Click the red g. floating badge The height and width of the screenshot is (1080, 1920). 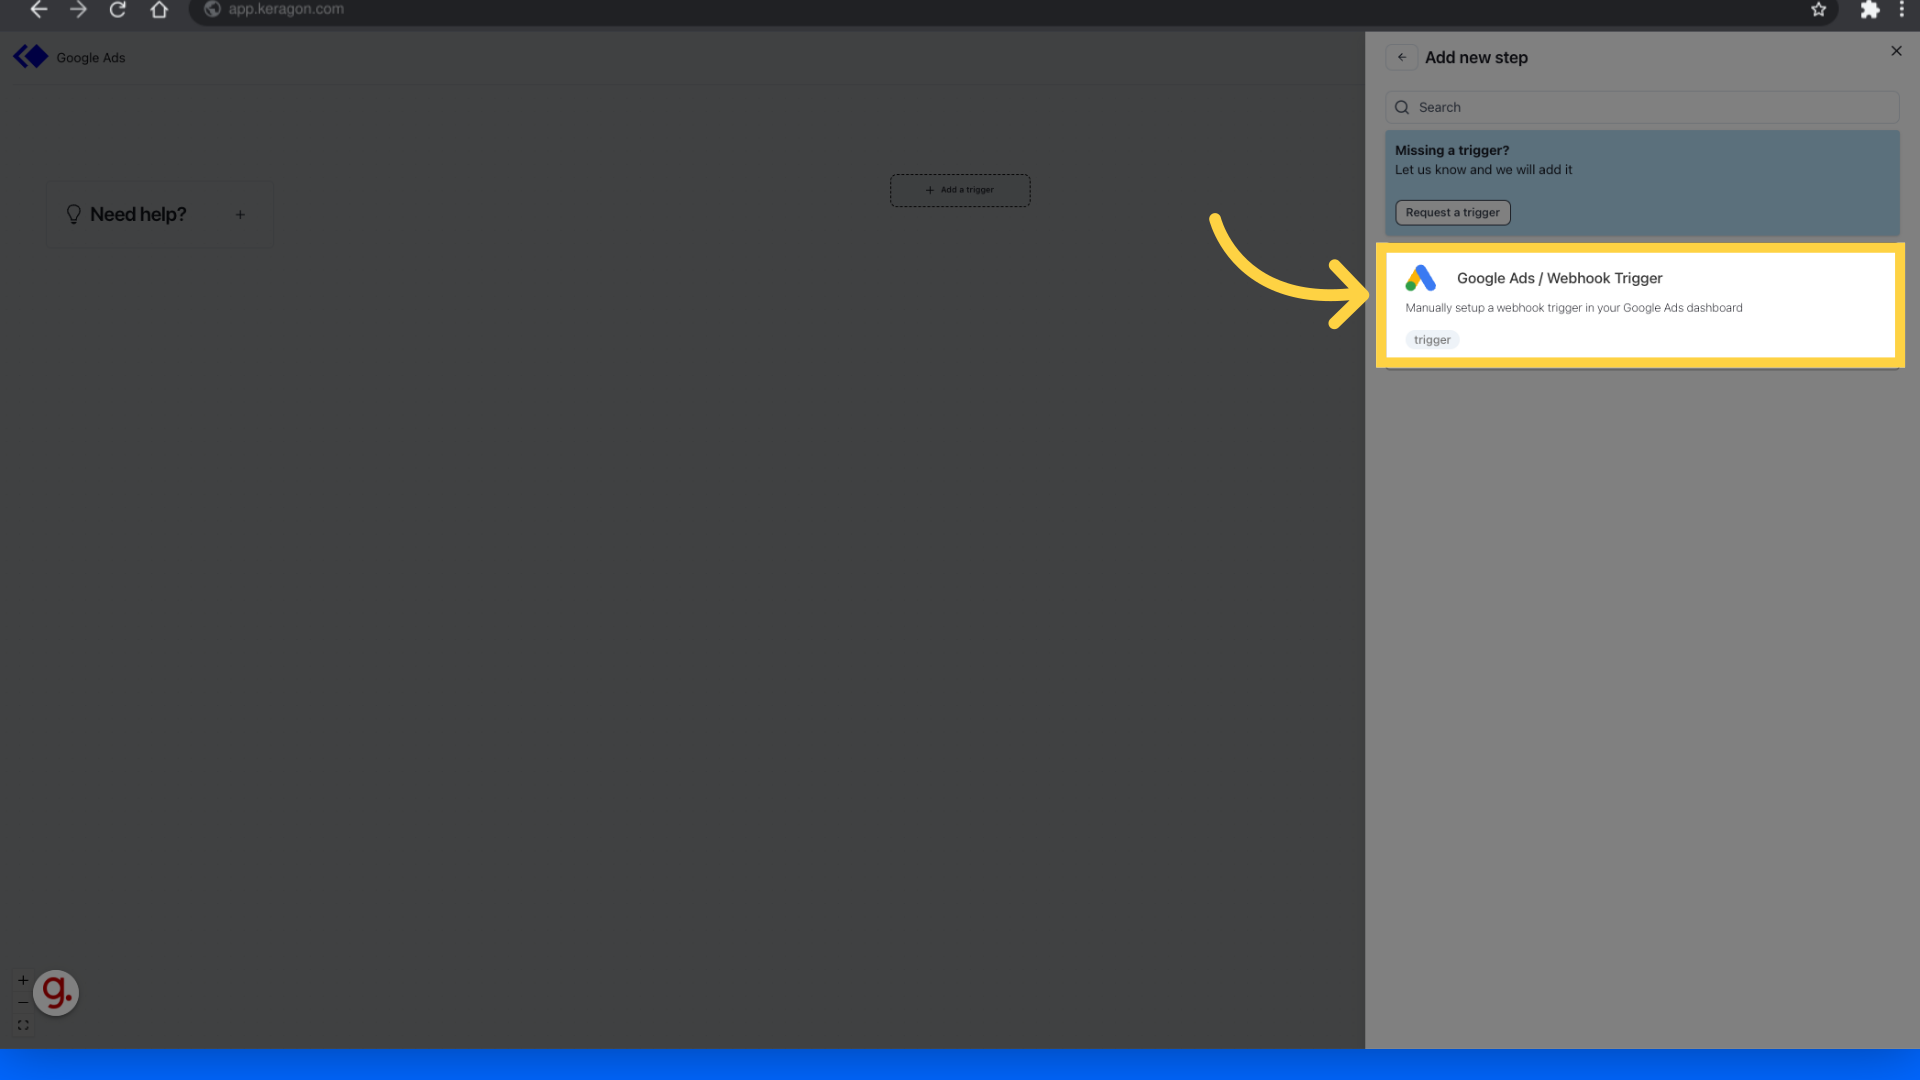56,993
